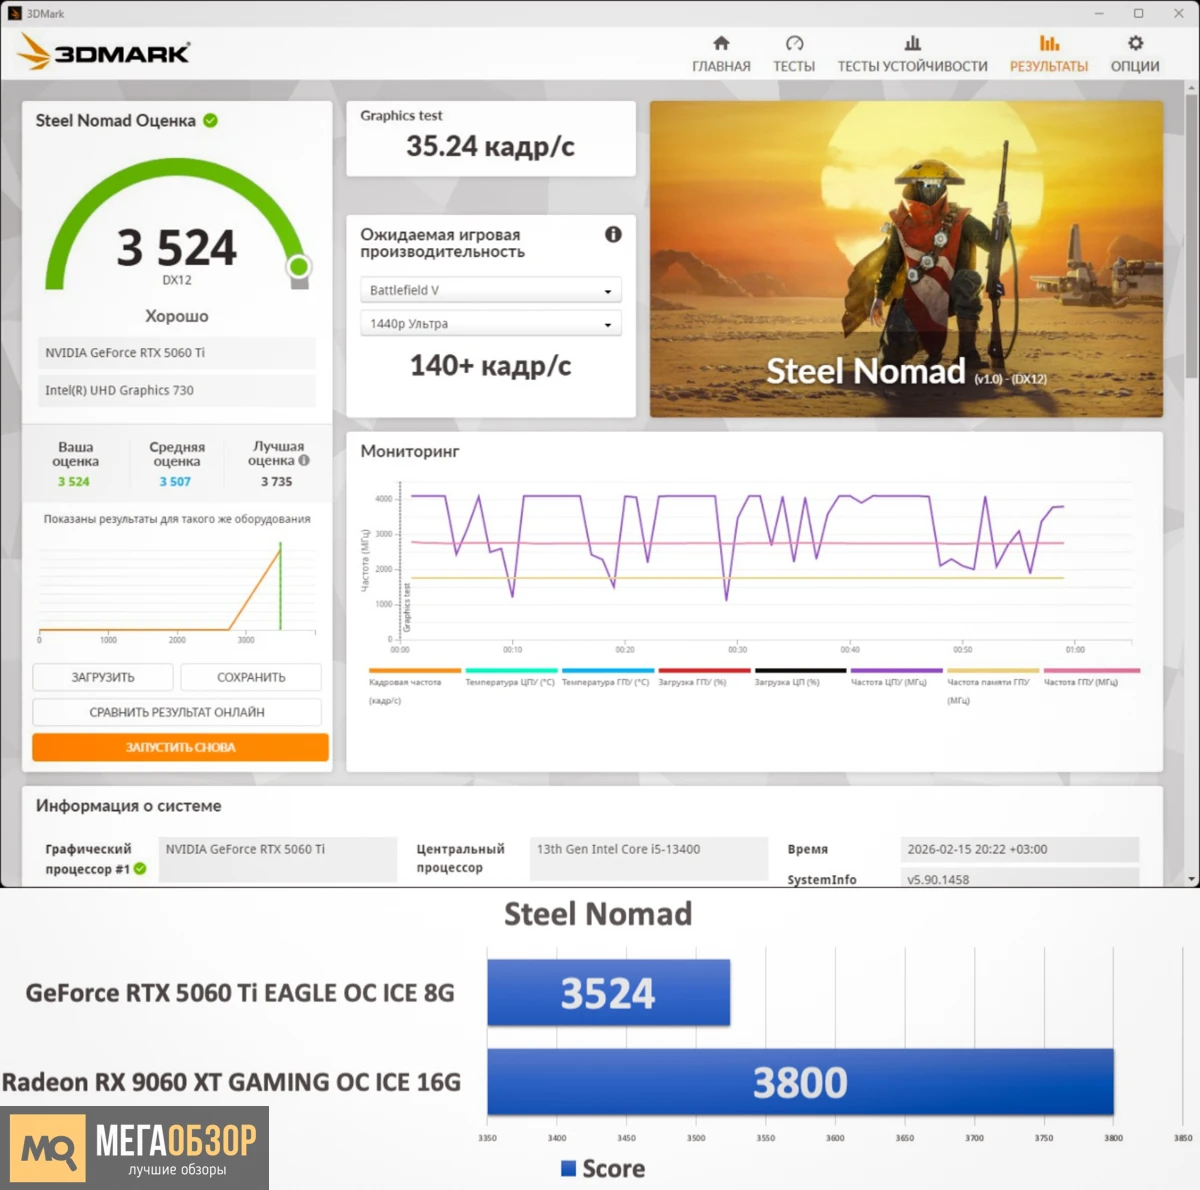Open the Options gear icon
The width and height of the screenshot is (1200, 1190).
tap(1135, 43)
